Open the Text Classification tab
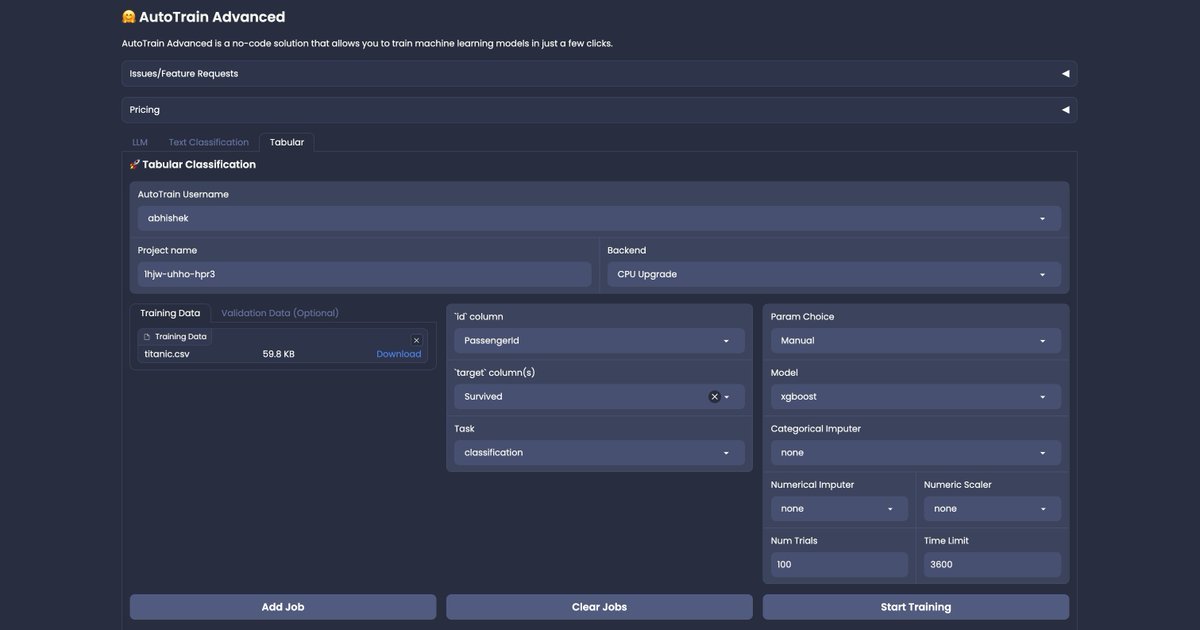1200x630 pixels. (x=208, y=142)
